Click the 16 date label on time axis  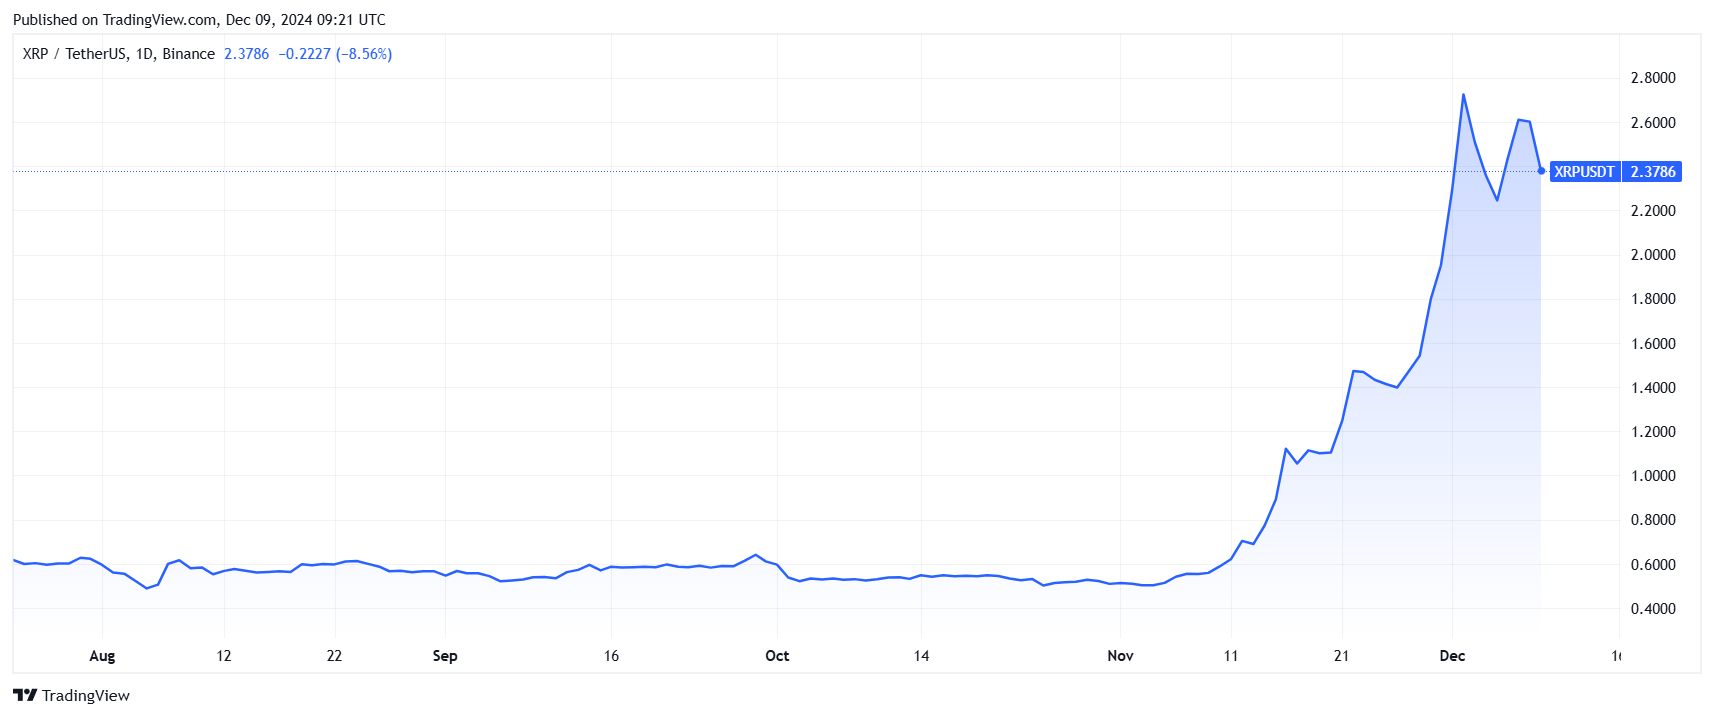click(x=611, y=656)
